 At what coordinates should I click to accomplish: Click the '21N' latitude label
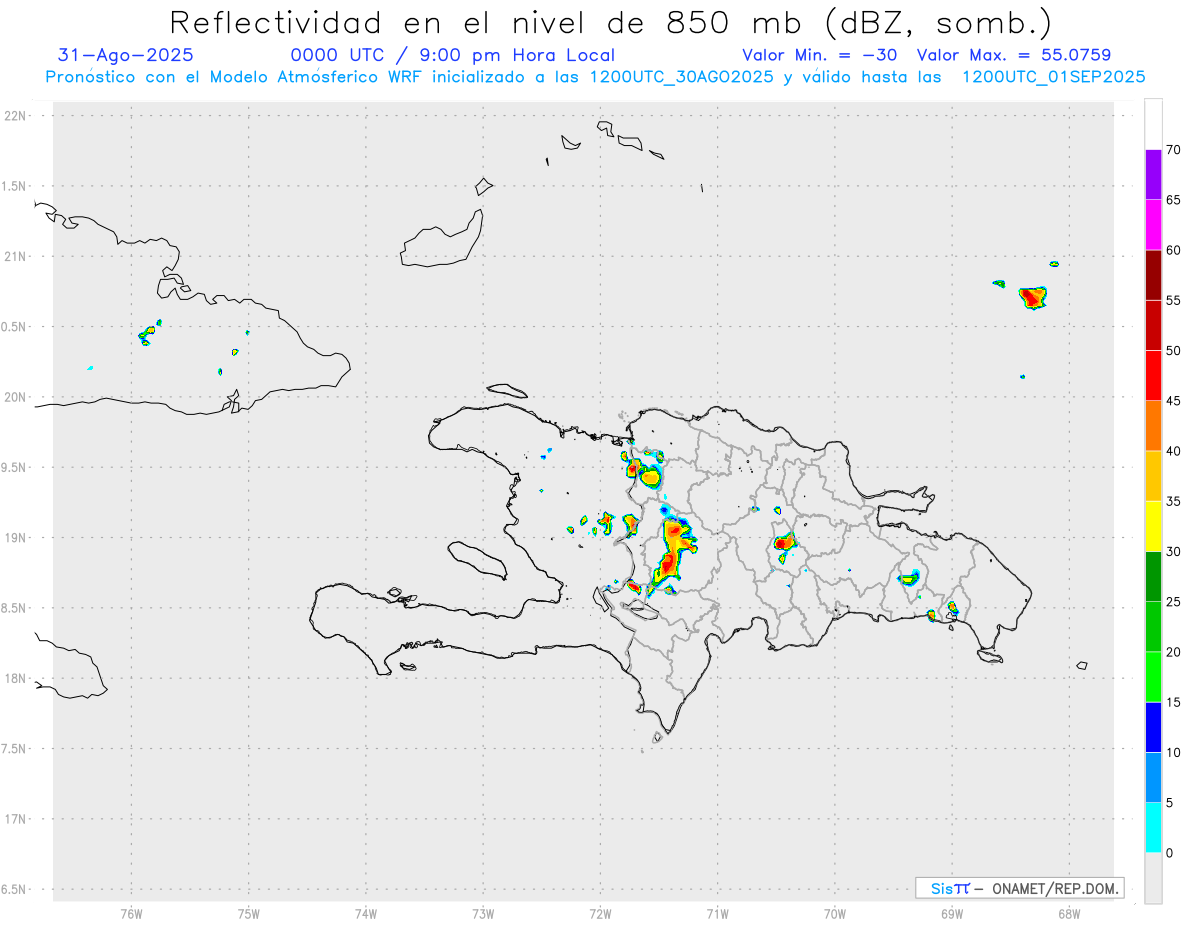[x=16, y=256]
